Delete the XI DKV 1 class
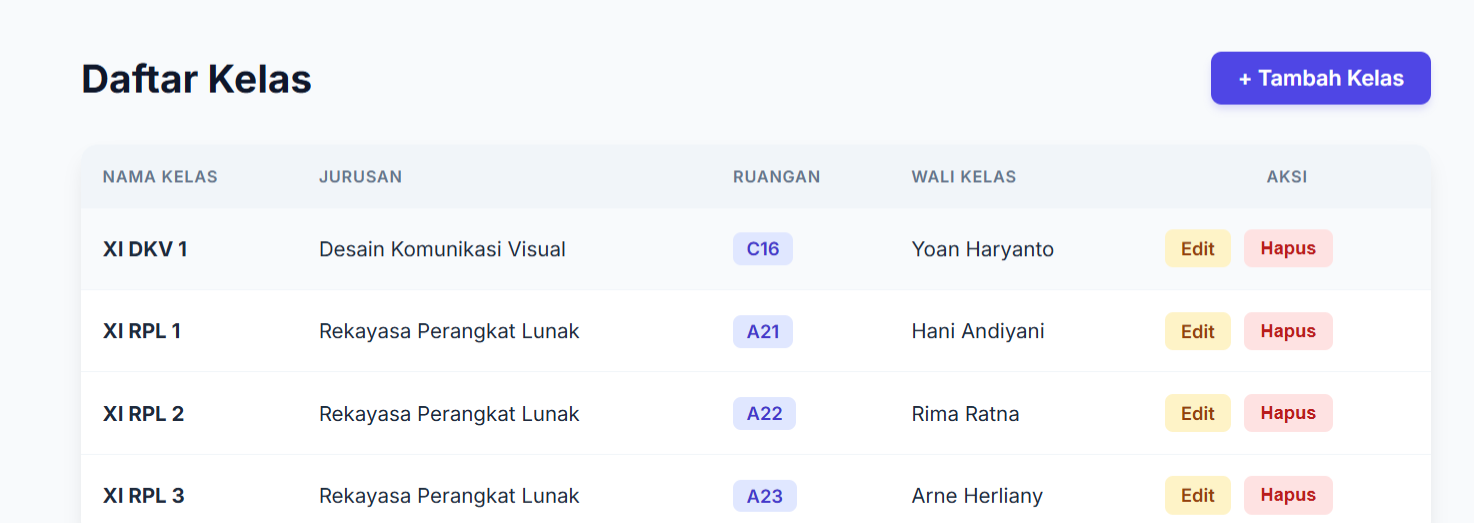 (x=1287, y=249)
